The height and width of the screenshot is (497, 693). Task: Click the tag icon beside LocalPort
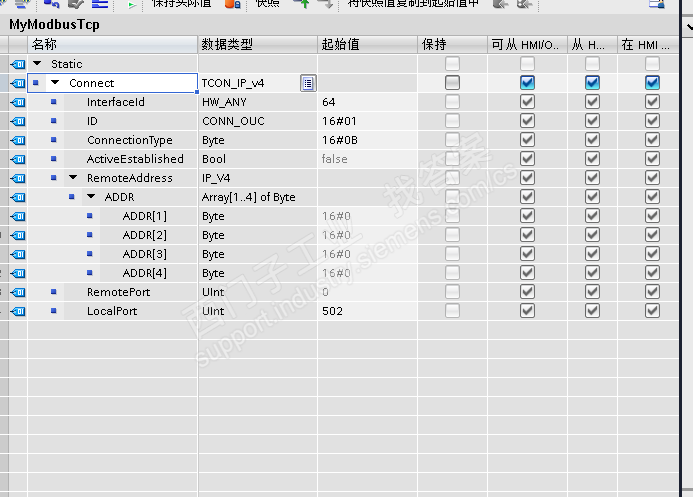(x=18, y=311)
